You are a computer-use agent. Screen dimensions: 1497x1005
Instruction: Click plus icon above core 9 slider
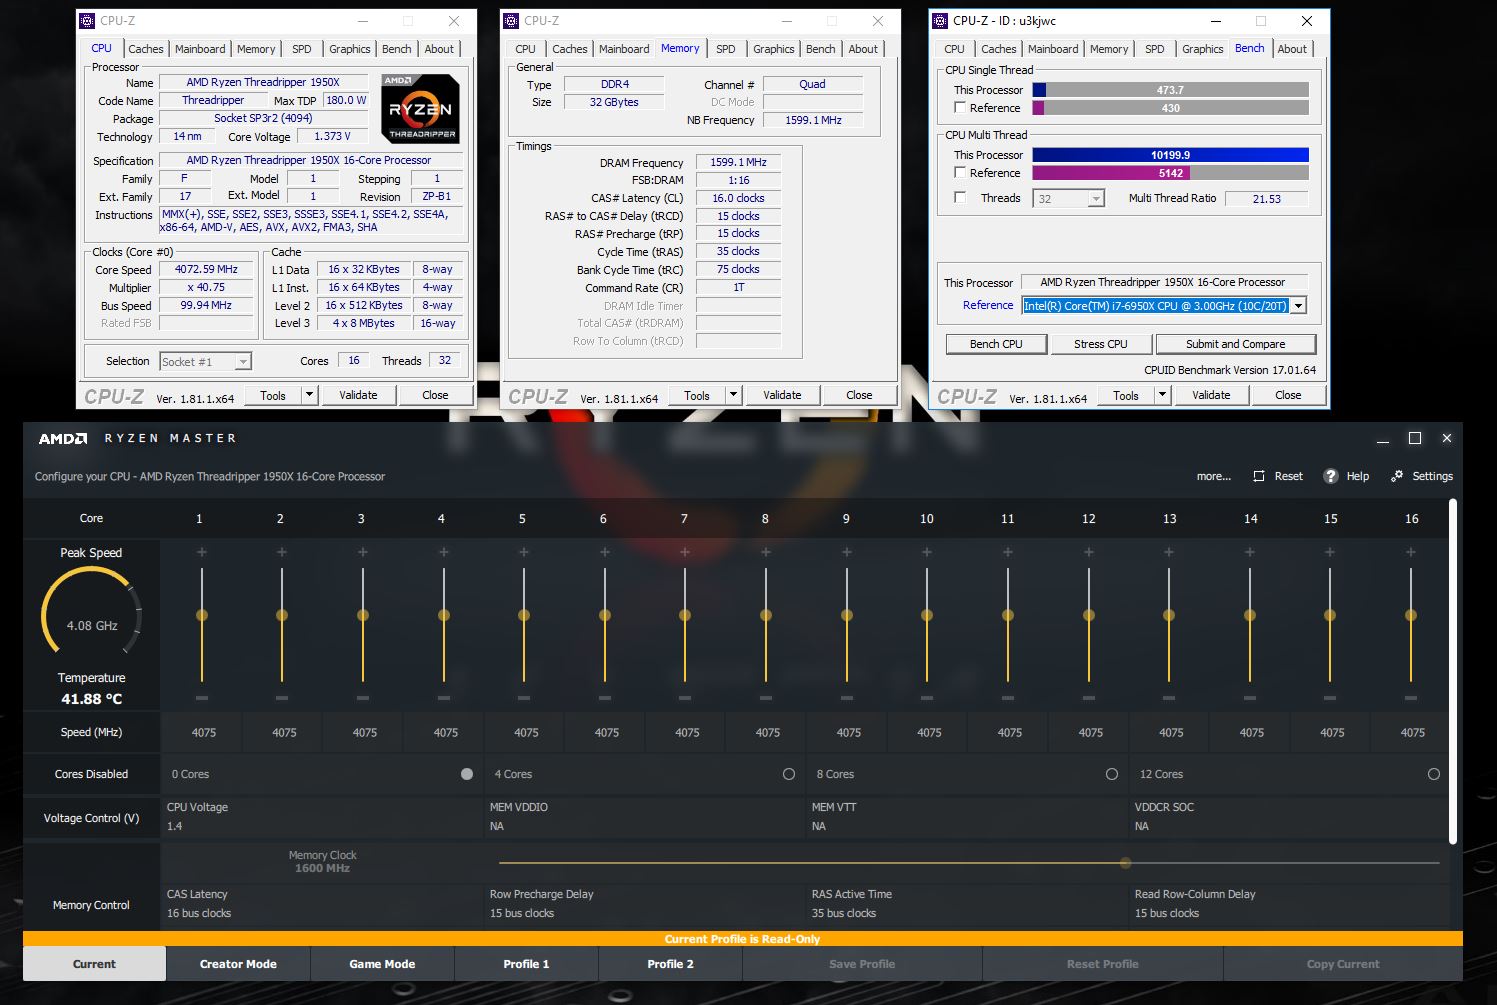[x=847, y=552]
